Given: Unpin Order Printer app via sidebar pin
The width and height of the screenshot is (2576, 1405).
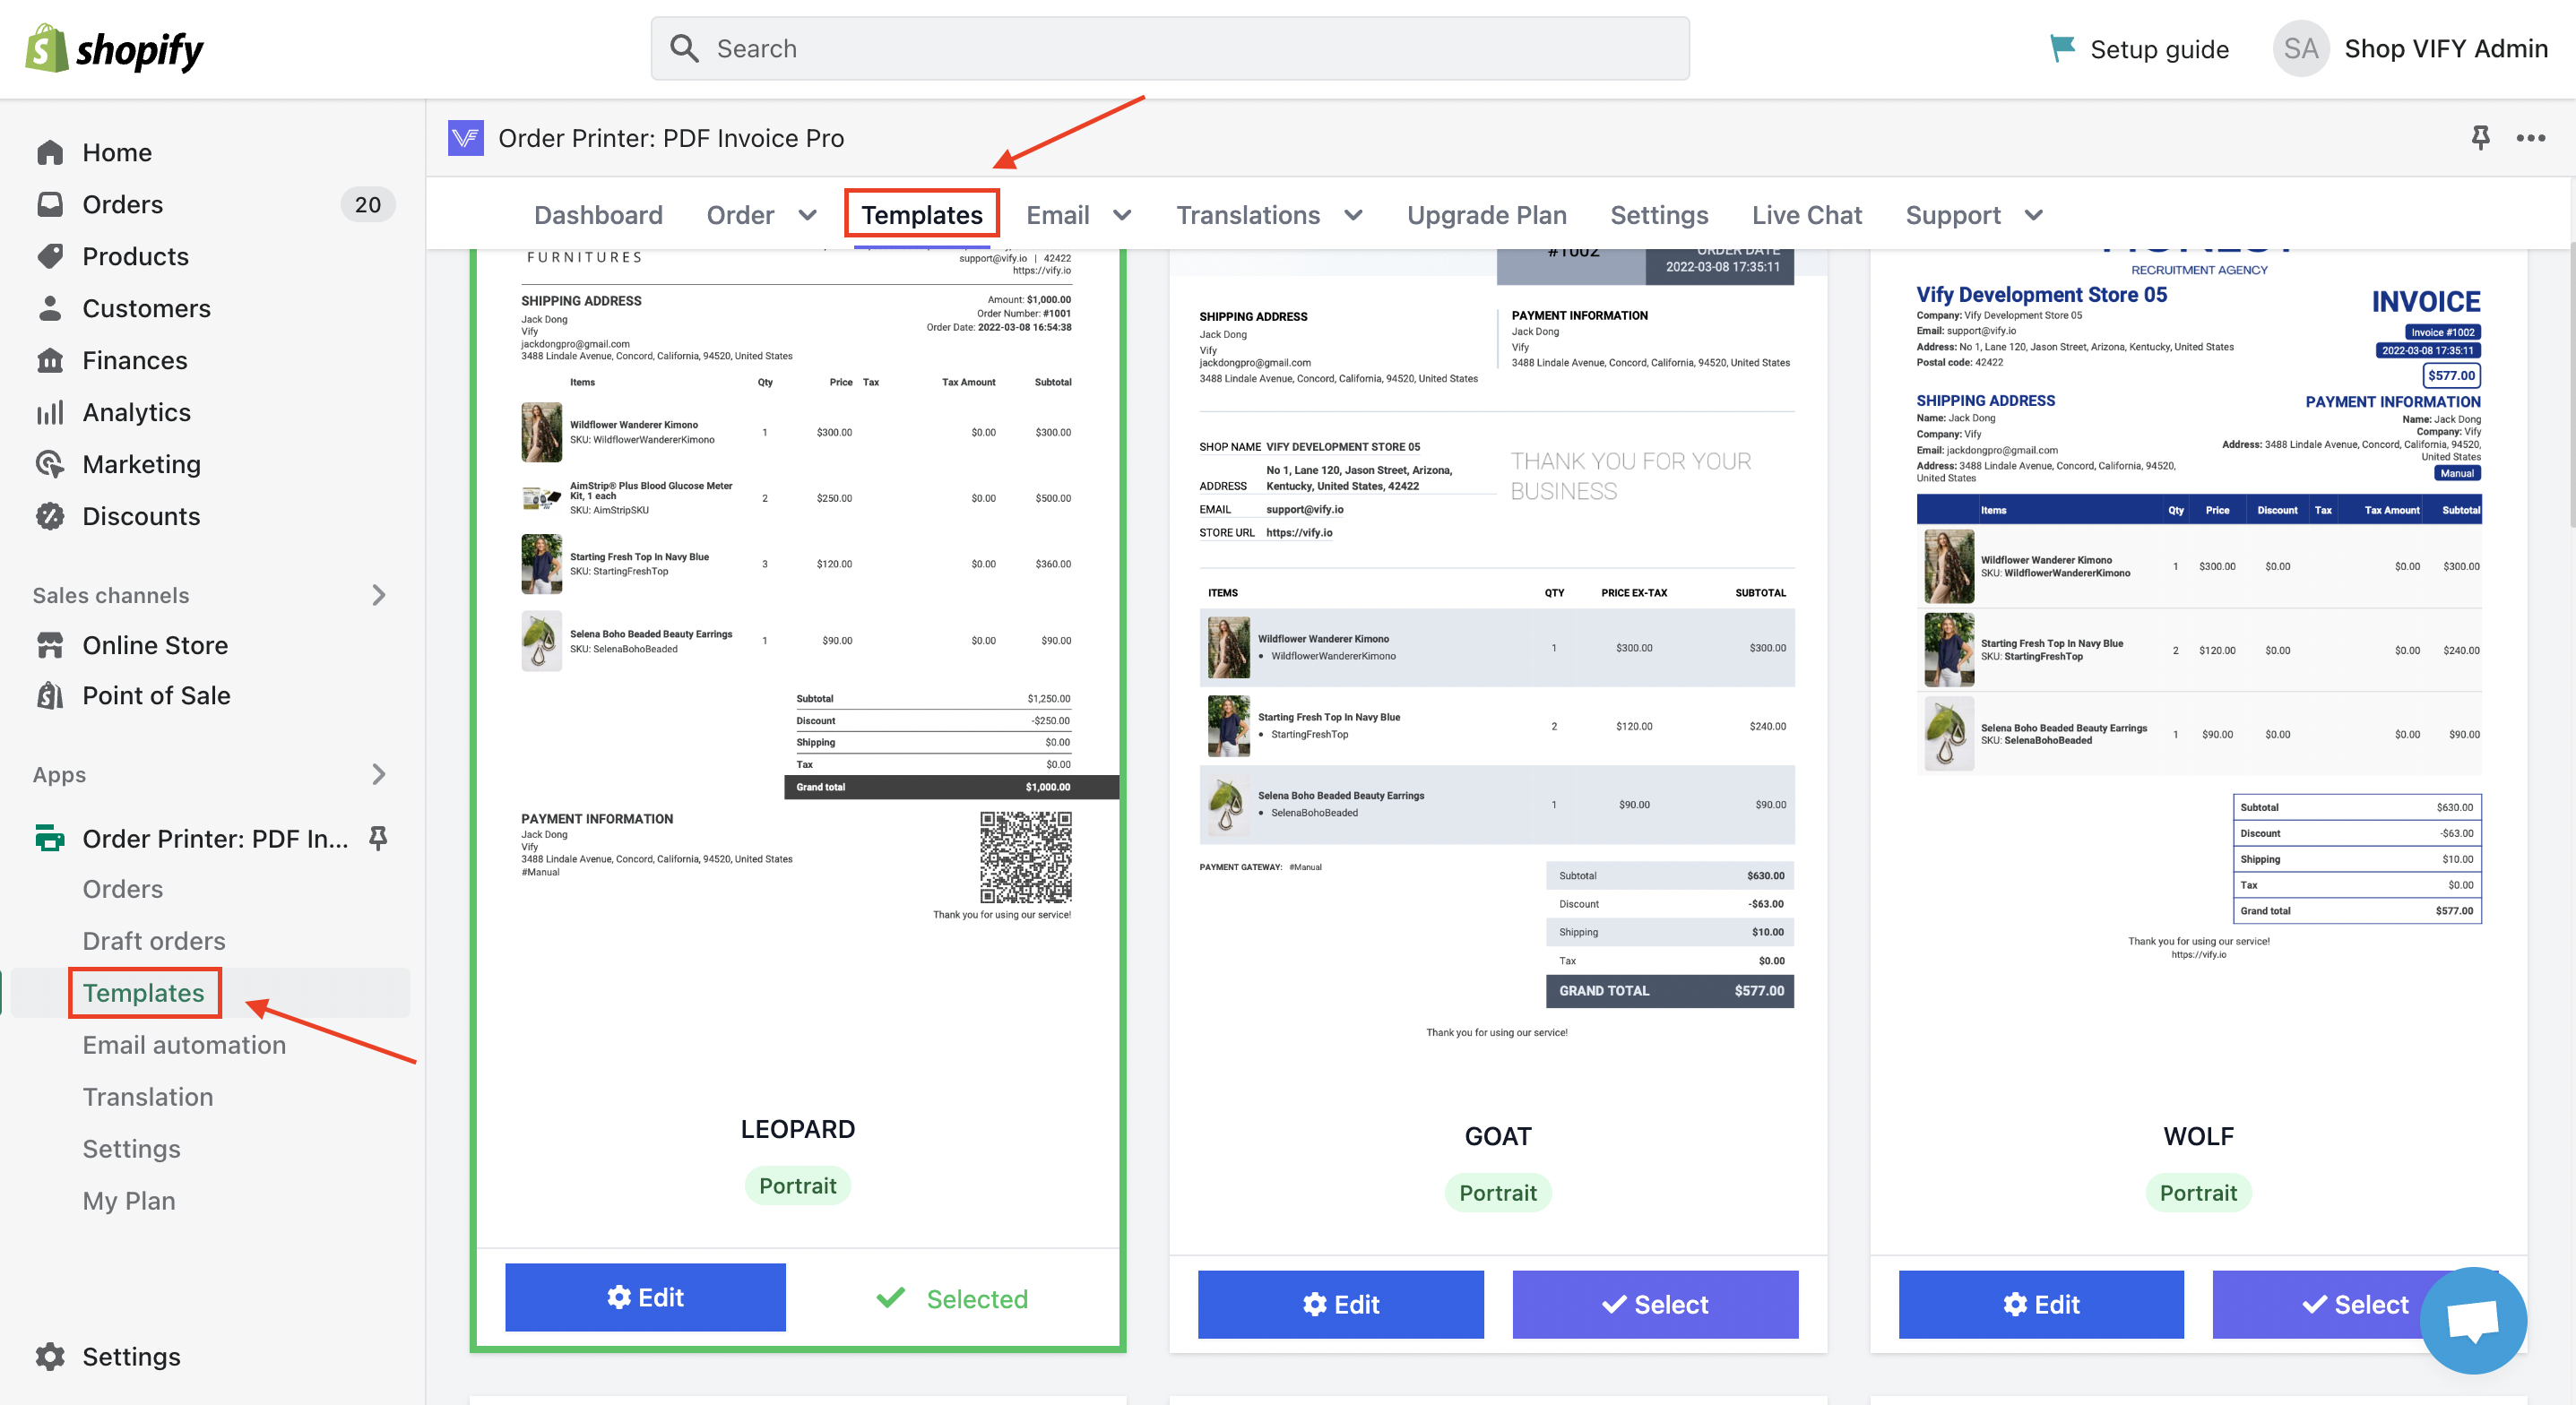Looking at the screenshot, I should click(378, 838).
